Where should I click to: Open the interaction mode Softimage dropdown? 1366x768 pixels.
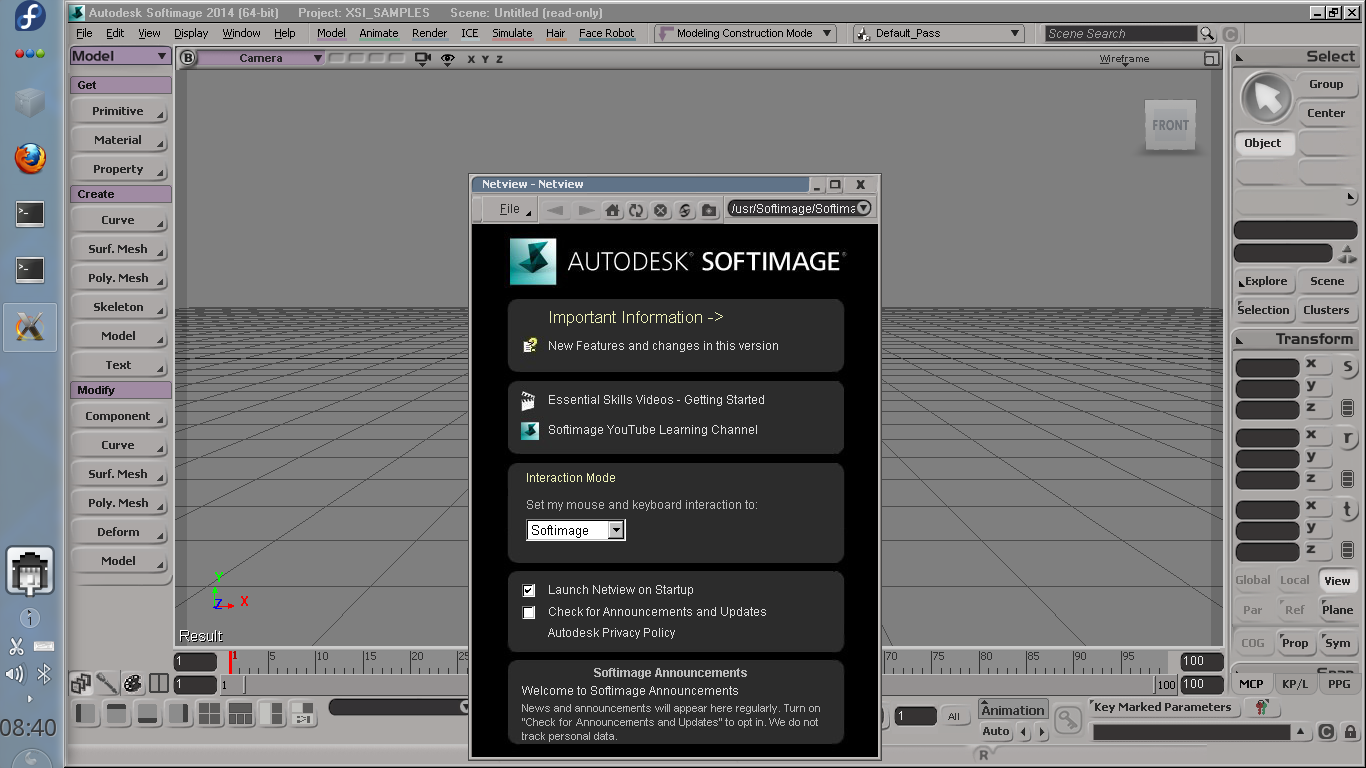click(x=576, y=530)
